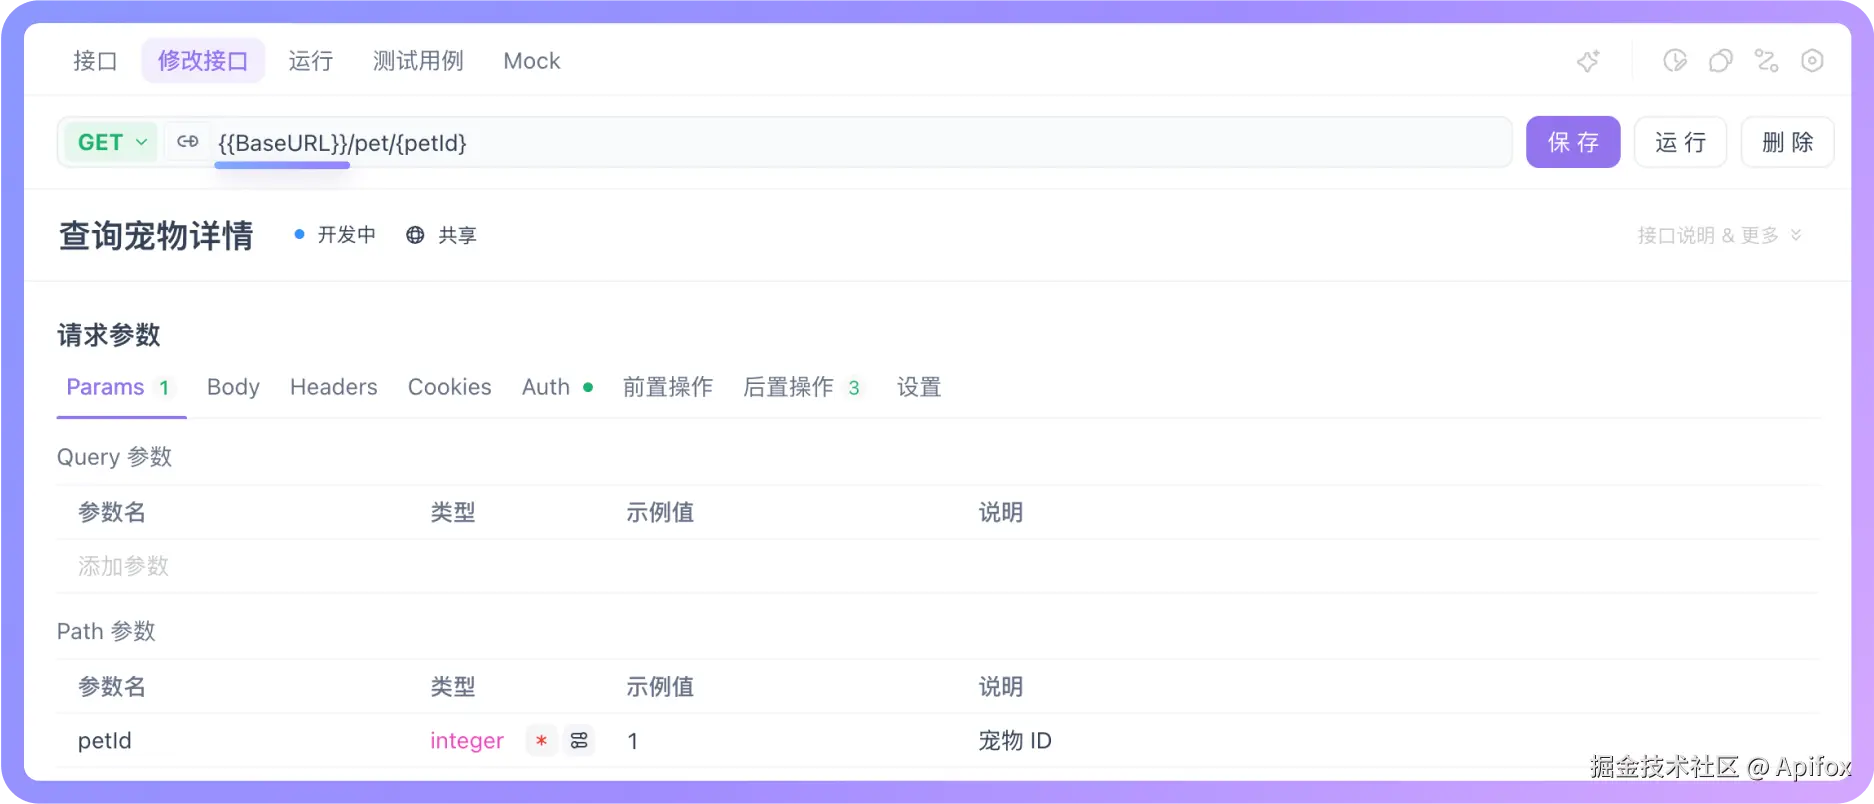Click the AI sparkle icon in top bar
This screenshot has height=804, width=1874.
point(1588,61)
